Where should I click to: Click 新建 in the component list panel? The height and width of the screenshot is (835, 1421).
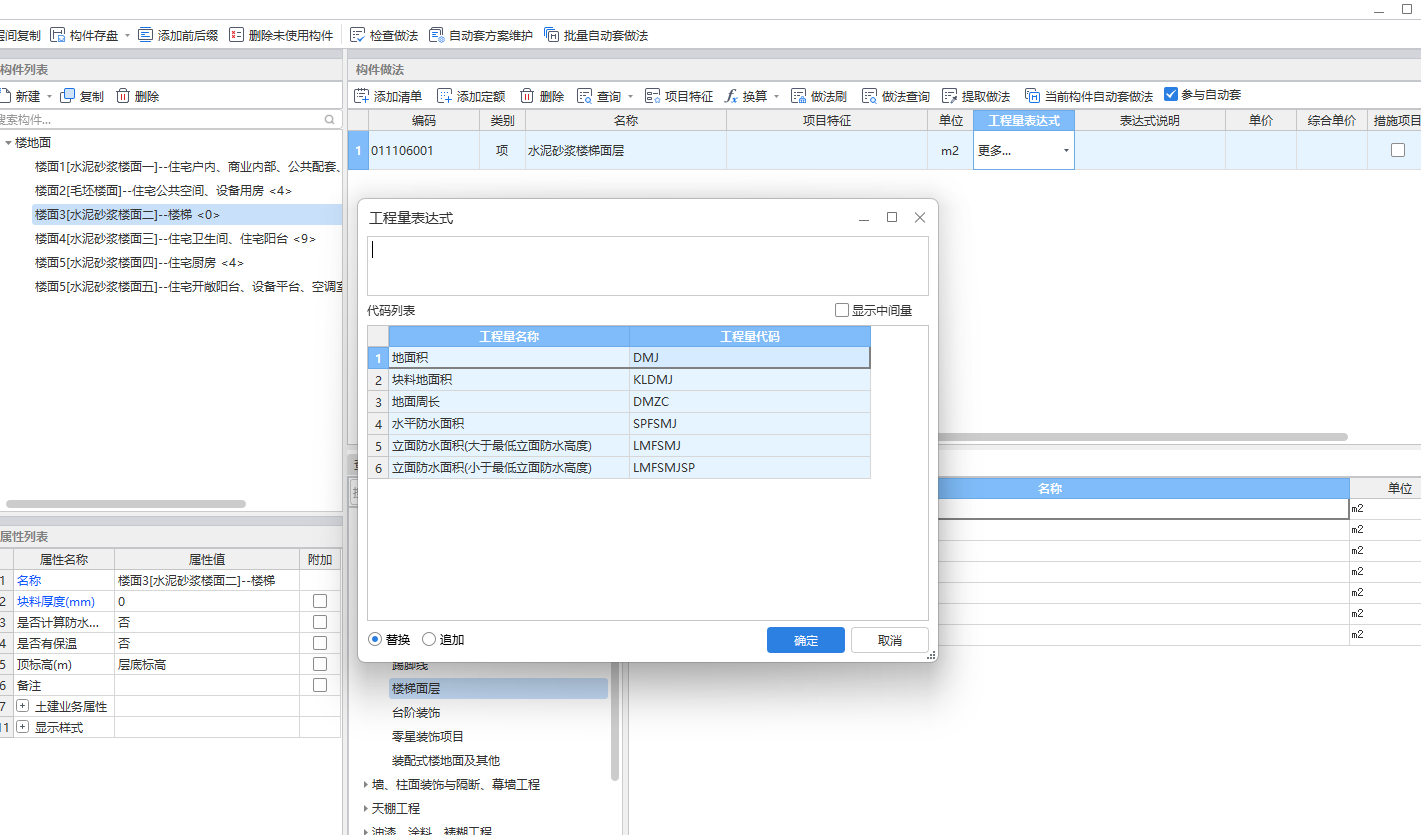point(20,96)
